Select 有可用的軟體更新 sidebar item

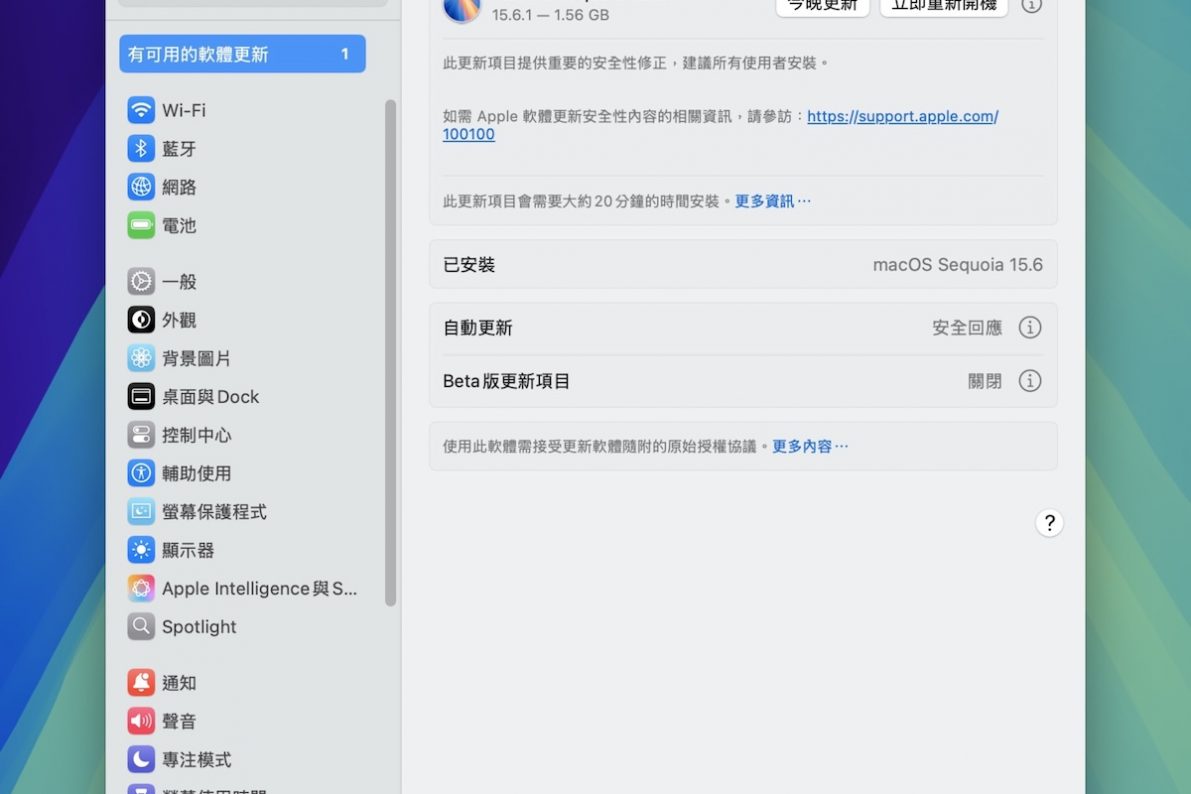(242, 54)
